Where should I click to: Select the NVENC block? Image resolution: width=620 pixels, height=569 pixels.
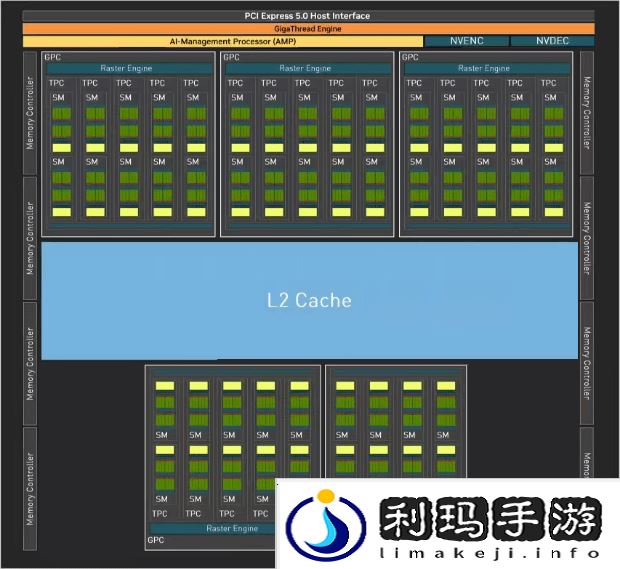tap(467, 41)
